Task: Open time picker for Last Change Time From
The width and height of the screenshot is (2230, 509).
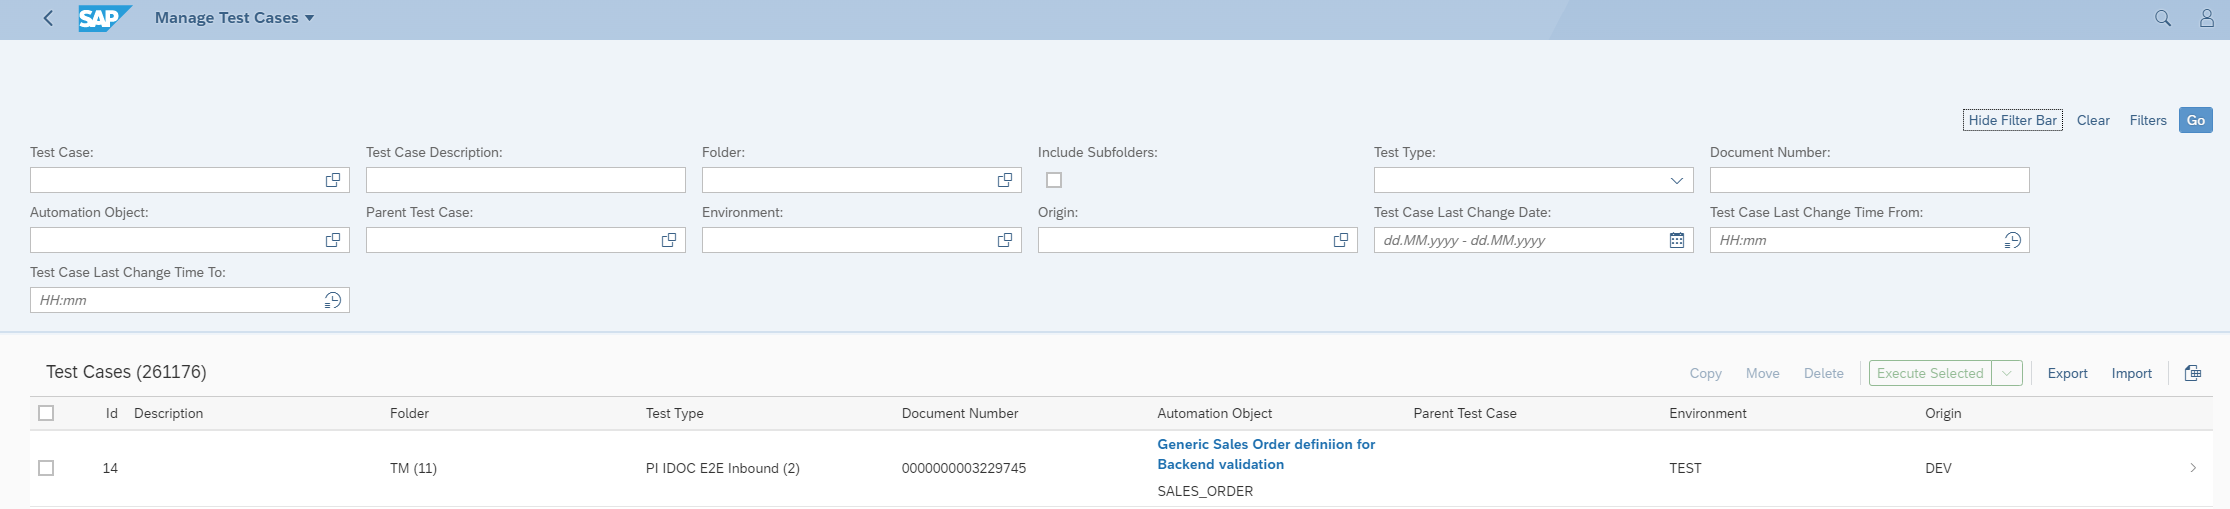Action: tap(2013, 240)
